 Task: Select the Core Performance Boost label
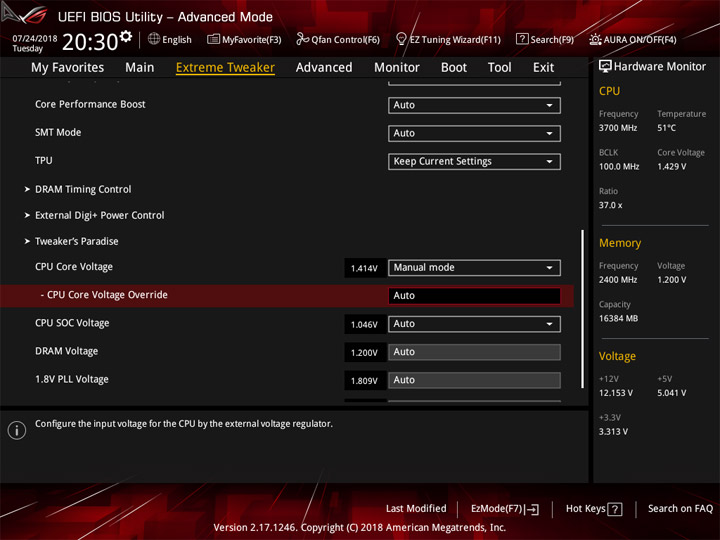(90, 104)
